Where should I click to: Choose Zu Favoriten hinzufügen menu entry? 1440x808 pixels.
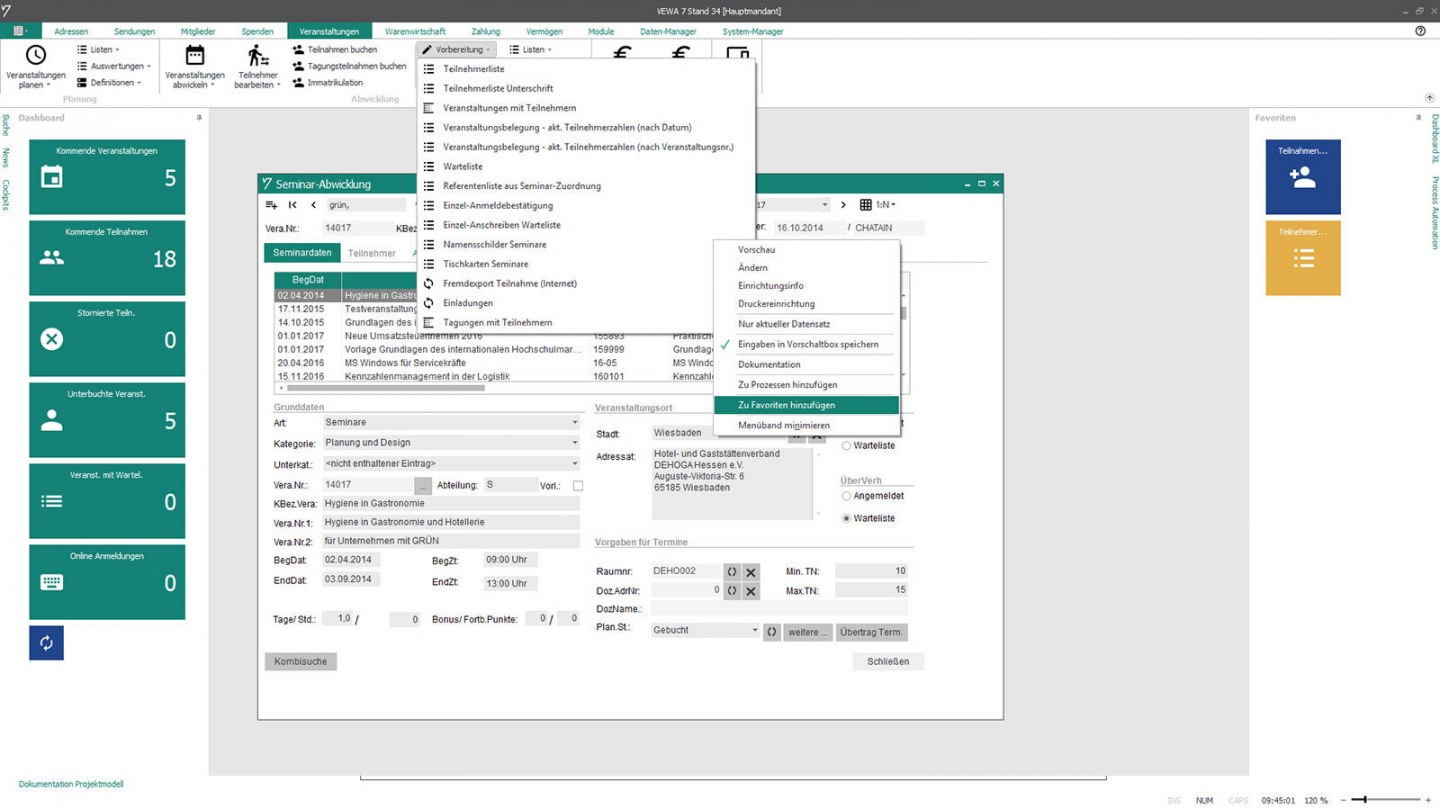pos(806,405)
